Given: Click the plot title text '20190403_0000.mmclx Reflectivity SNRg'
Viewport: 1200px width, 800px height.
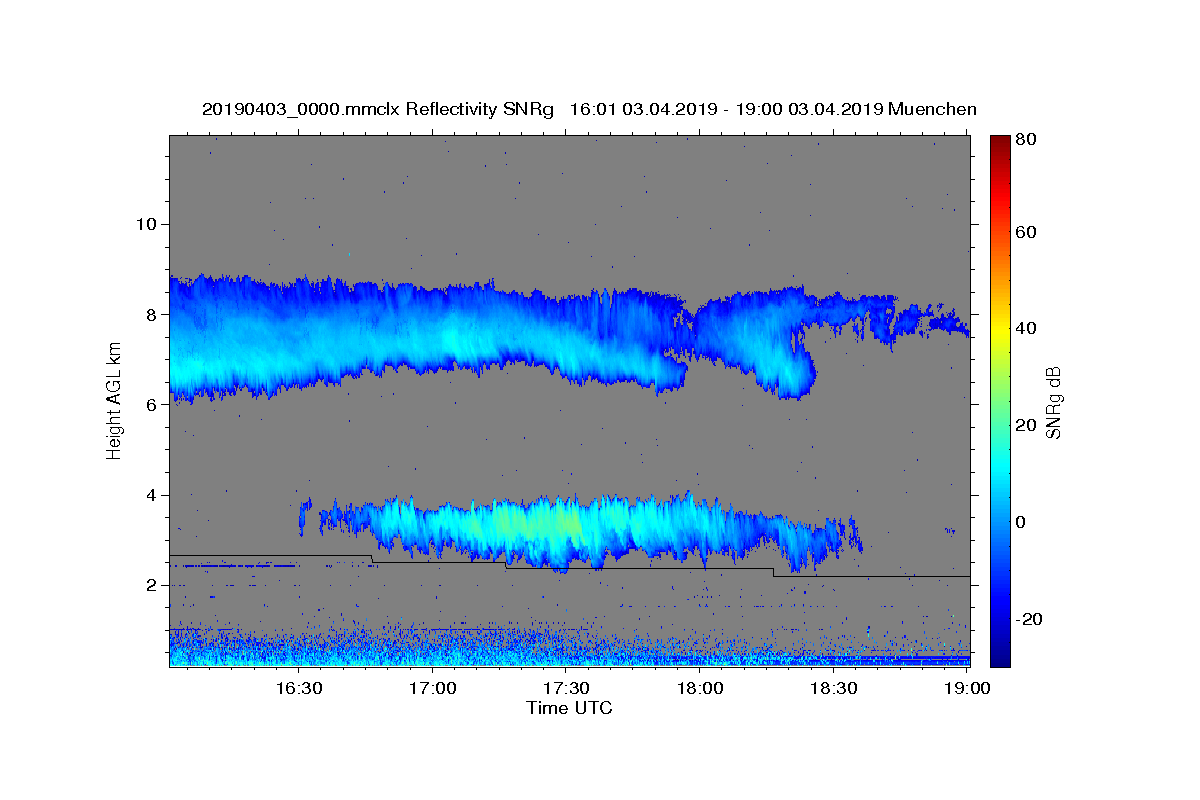Looking at the screenshot, I should pyautogui.click(x=378, y=110).
